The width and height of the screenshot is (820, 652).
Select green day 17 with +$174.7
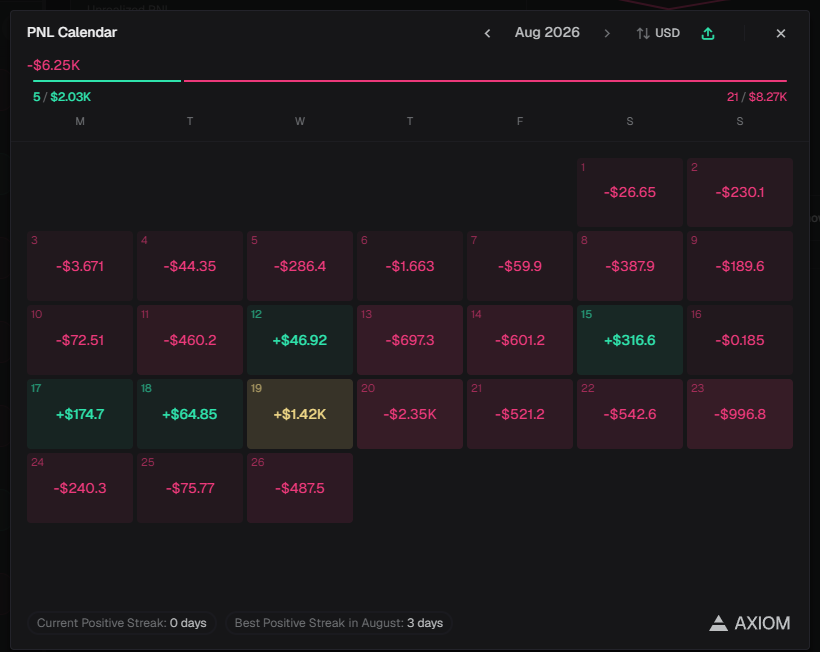[80, 414]
